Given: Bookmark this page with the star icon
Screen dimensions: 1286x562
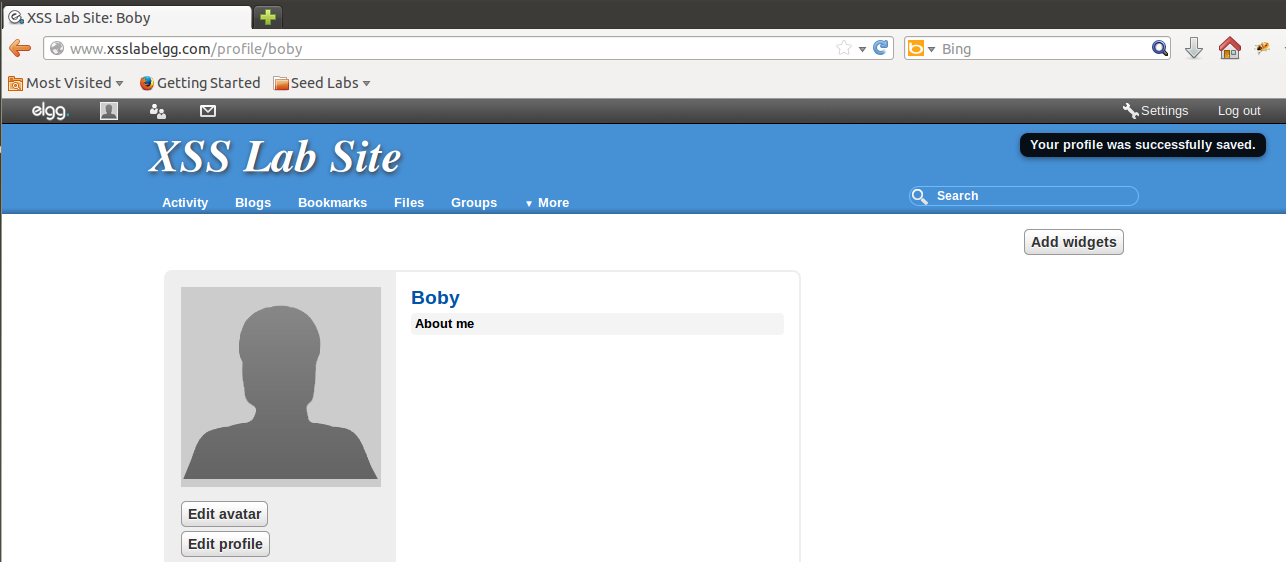Looking at the screenshot, I should (844, 48).
